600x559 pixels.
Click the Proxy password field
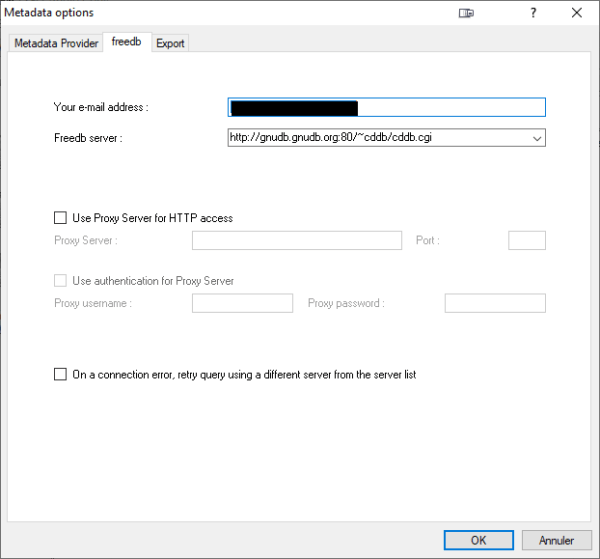click(x=495, y=303)
